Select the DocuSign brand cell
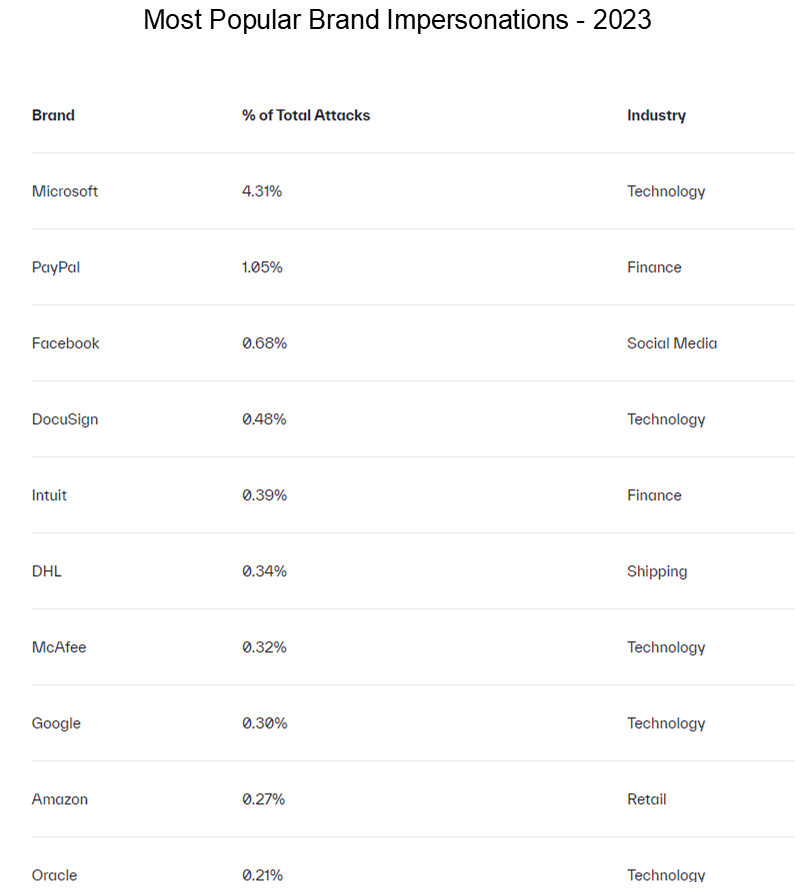The image size is (804, 894). coord(65,419)
